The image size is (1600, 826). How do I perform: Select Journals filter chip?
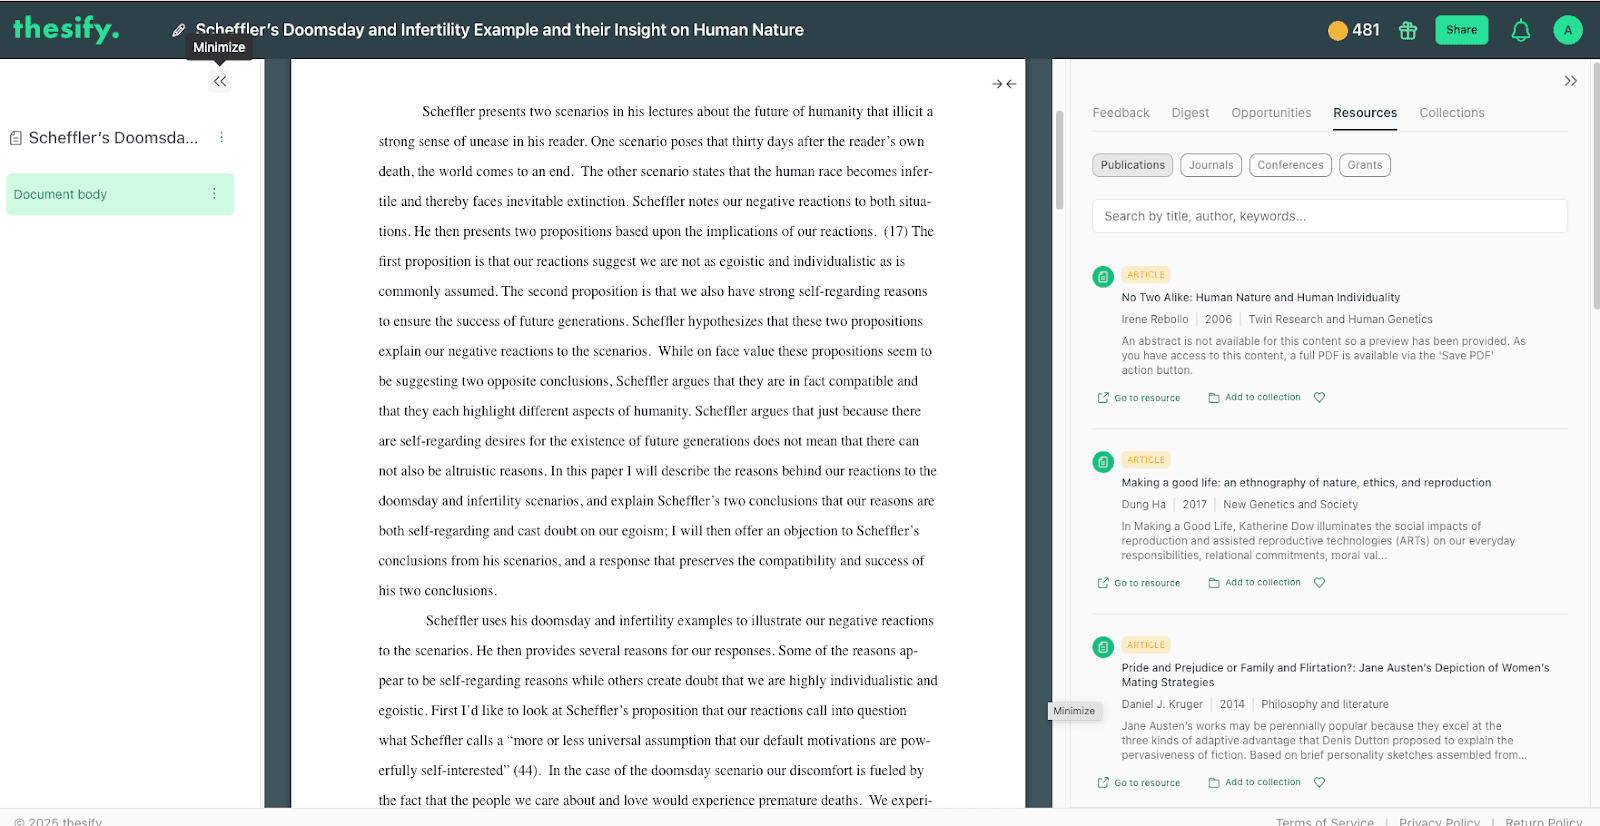1211,165
